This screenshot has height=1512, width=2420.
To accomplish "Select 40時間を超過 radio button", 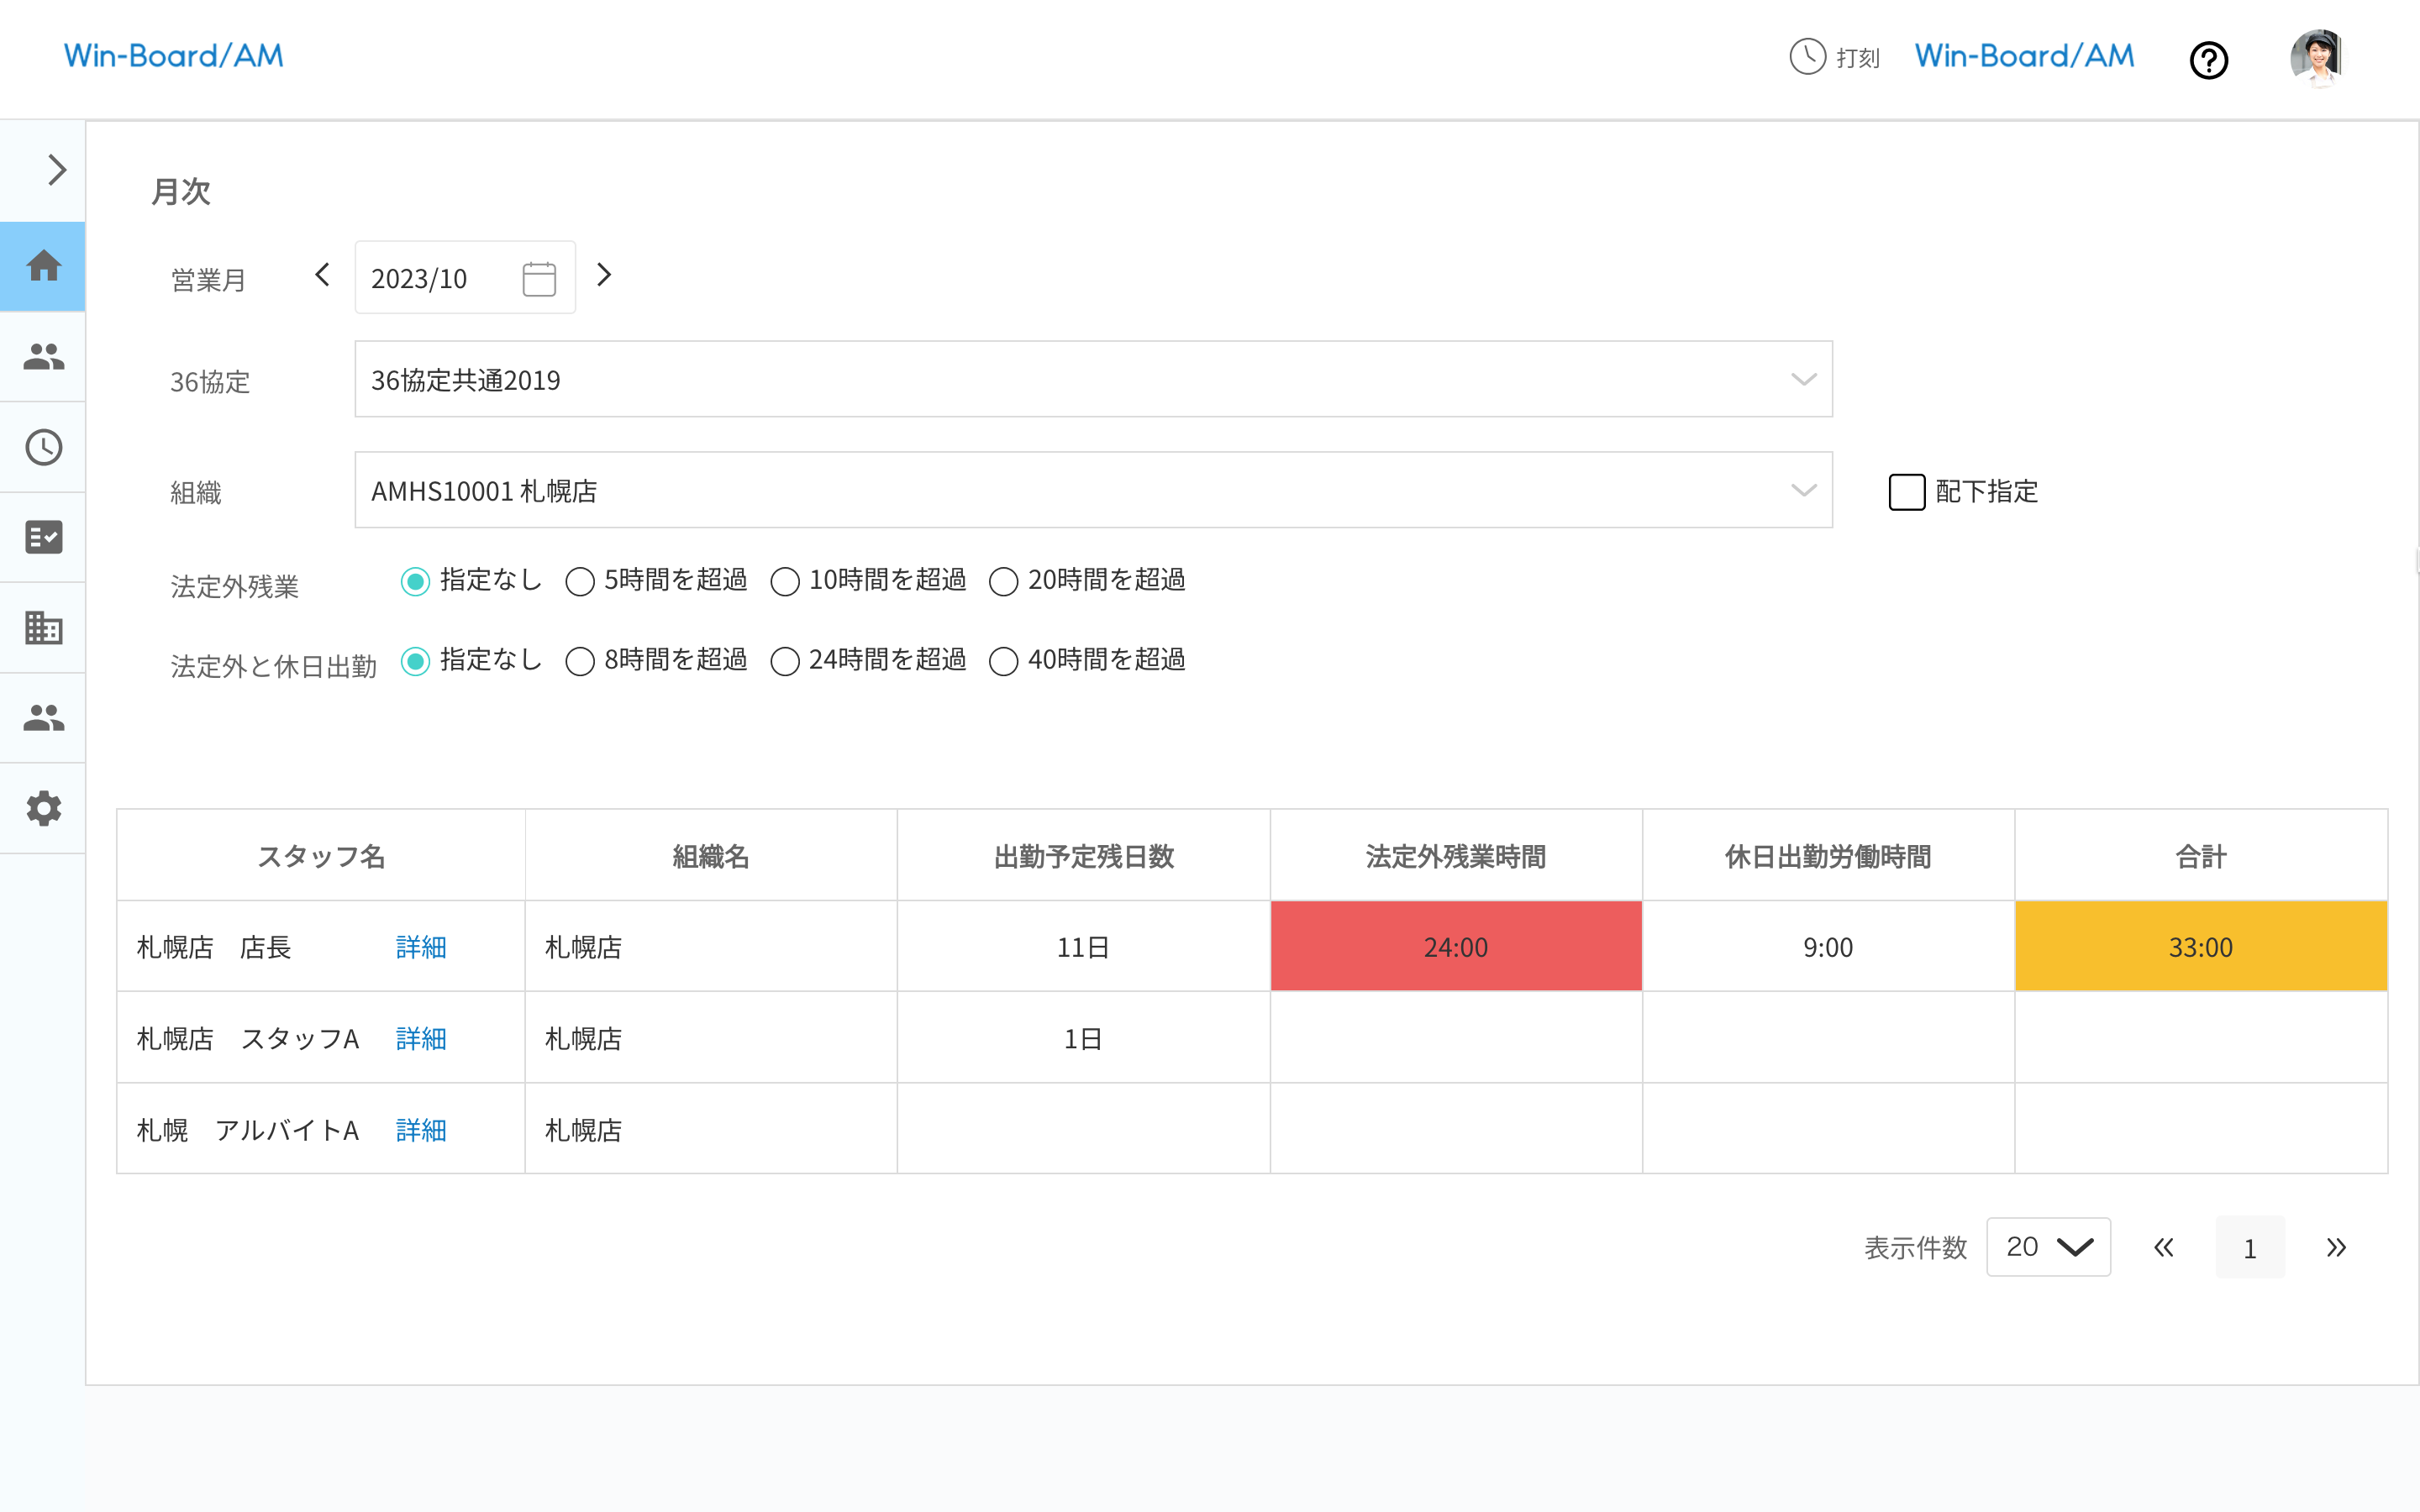I will [1003, 661].
